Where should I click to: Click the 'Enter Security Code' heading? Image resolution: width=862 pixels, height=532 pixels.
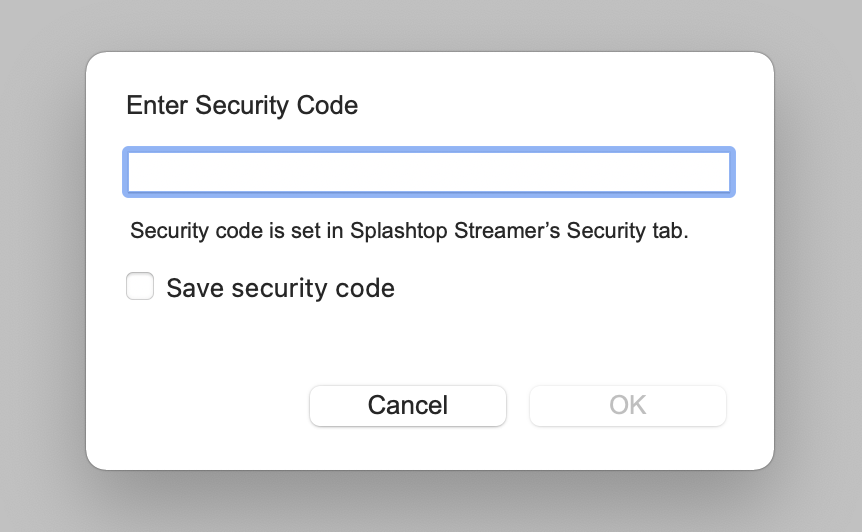click(242, 105)
